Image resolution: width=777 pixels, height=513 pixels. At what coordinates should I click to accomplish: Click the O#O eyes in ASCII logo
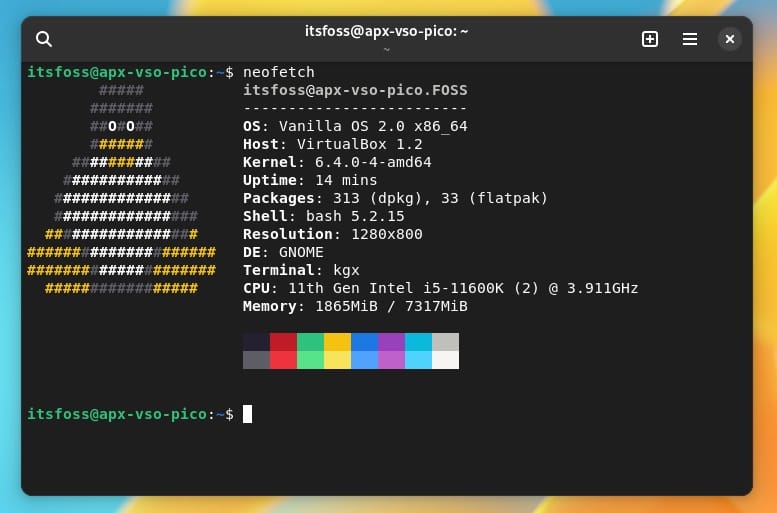point(121,126)
